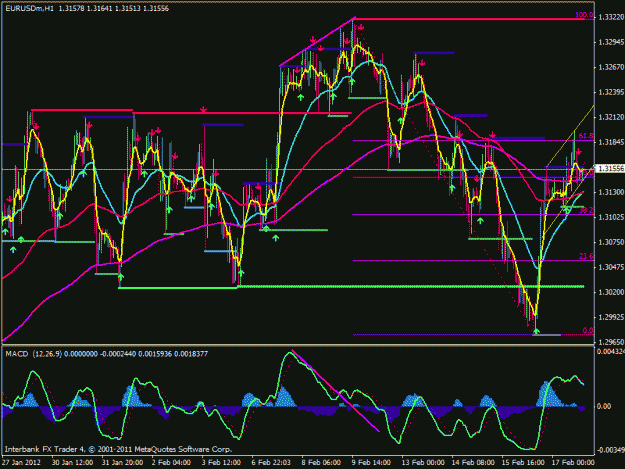The image size is (625, 469).
Task: Click the 1.33220 price axis label
Action: (611, 17)
